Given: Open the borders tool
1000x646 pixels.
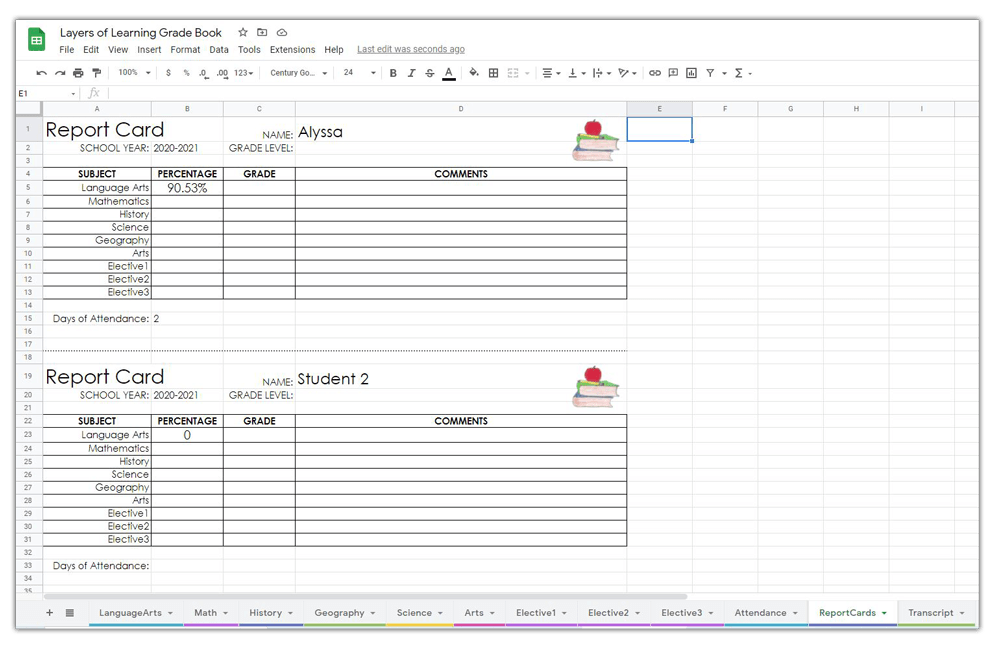Looking at the screenshot, I should [493, 73].
